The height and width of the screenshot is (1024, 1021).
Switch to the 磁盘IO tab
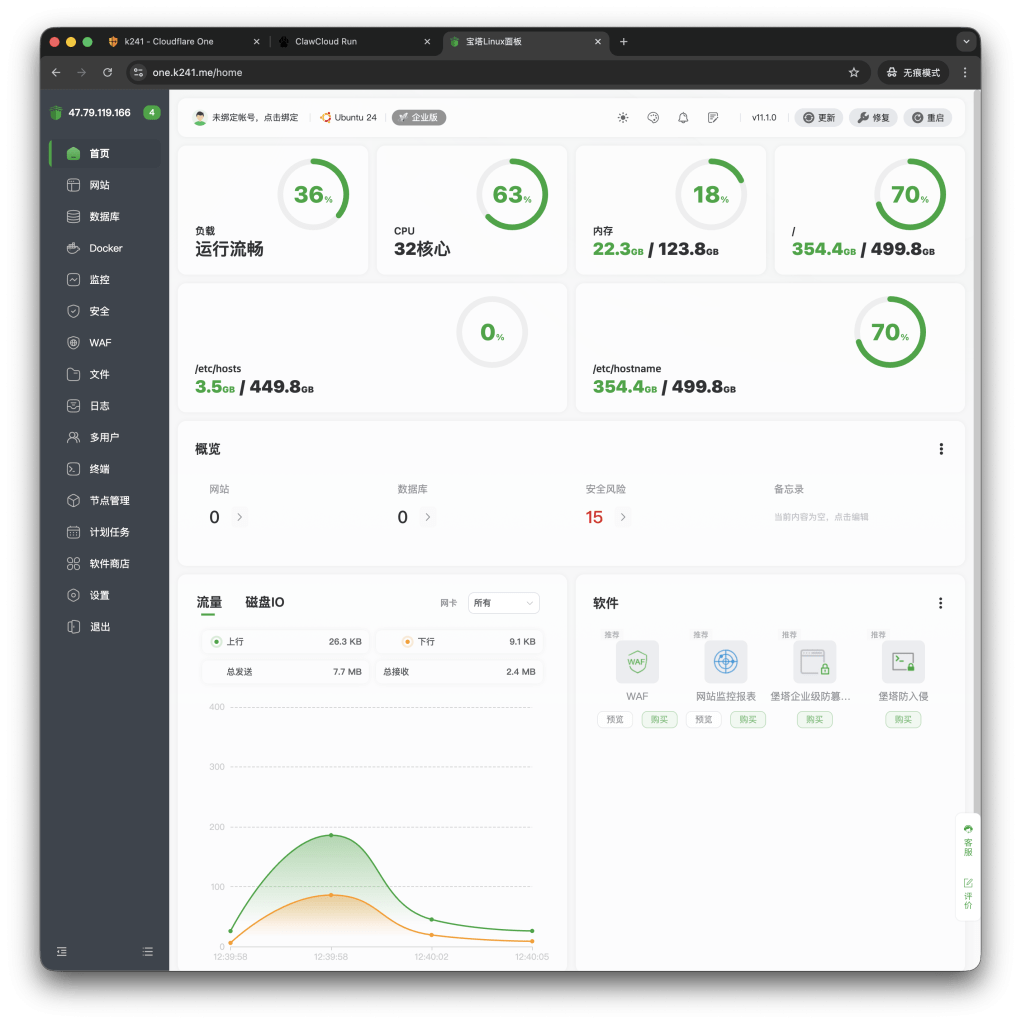point(265,602)
